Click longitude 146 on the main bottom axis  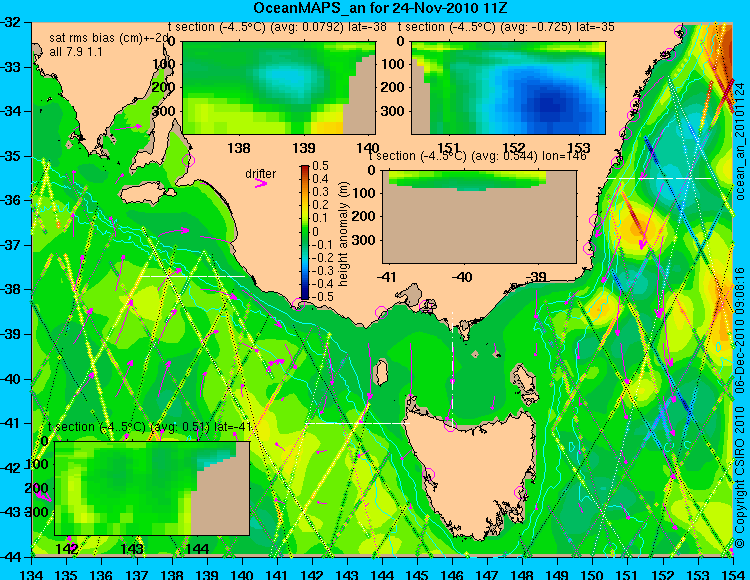pyautogui.click(x=452, y=574)
